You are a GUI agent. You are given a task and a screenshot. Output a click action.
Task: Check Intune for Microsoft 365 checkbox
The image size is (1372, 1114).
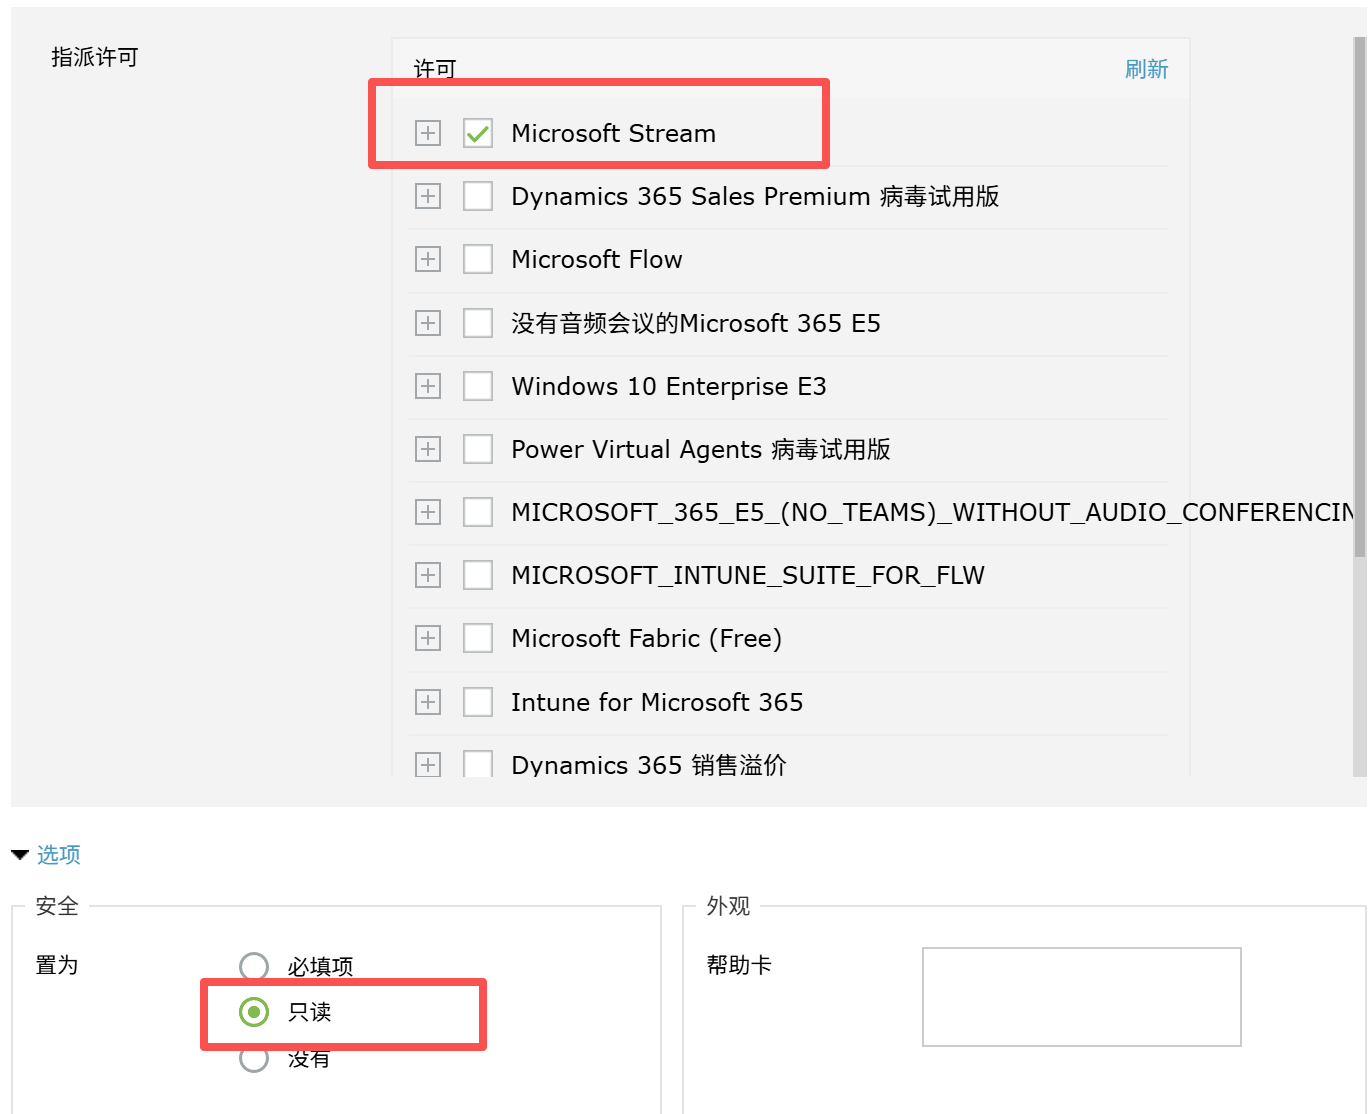[478, 702]
